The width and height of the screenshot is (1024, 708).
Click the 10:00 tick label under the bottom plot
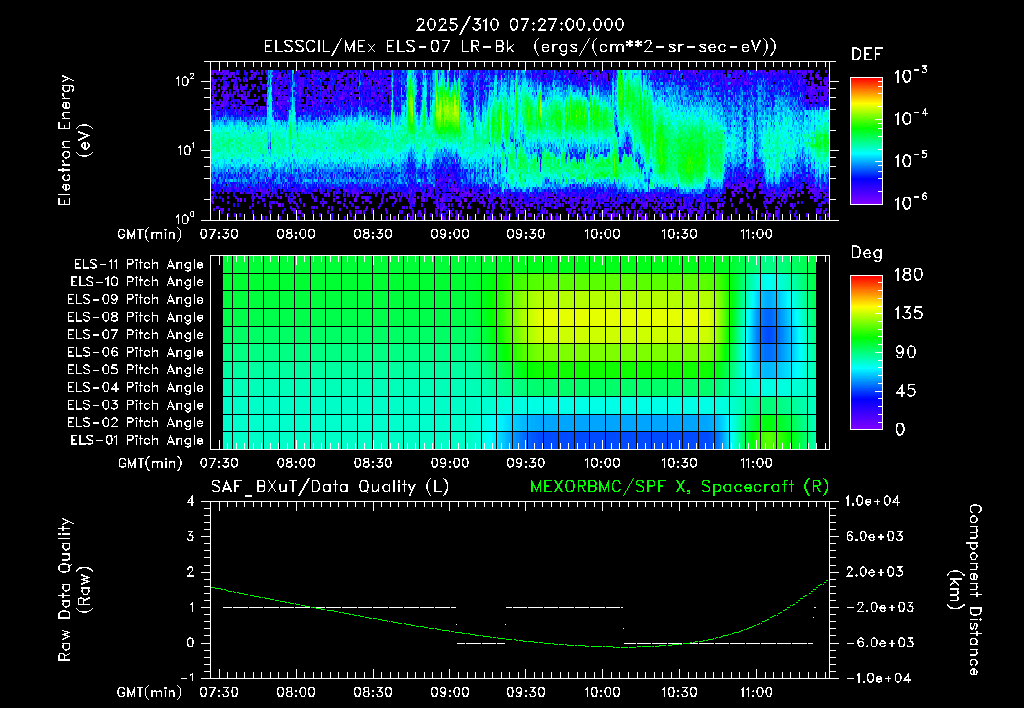pyautogui.click(x=602, y=692)
